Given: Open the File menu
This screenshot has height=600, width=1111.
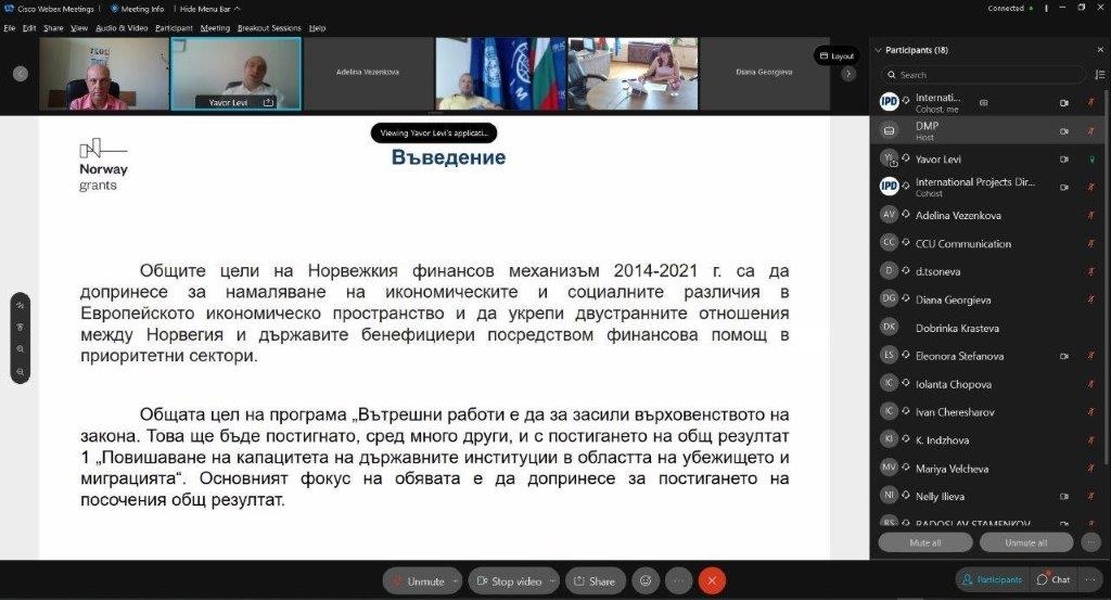Looking at the screenshot, I should pos(9,28).
